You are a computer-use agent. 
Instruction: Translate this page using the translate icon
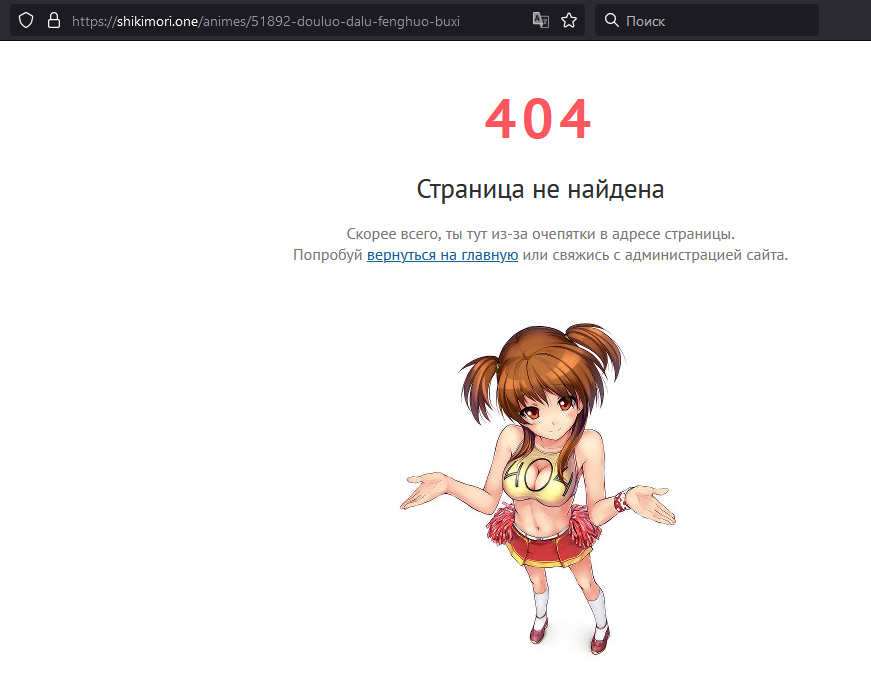540,21
